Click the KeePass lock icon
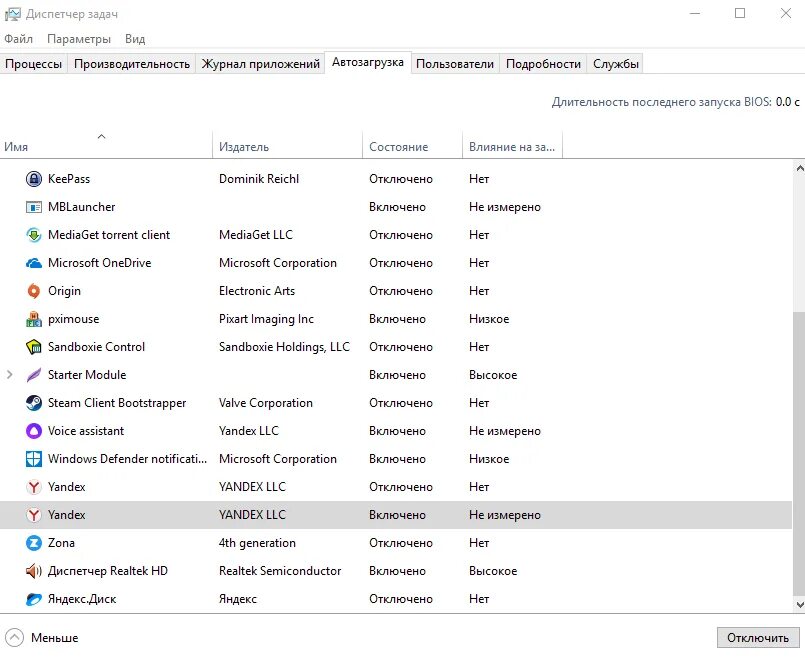The height and width of the screenshot is (658, 805). pyautogui.click(x=34, y=179)
